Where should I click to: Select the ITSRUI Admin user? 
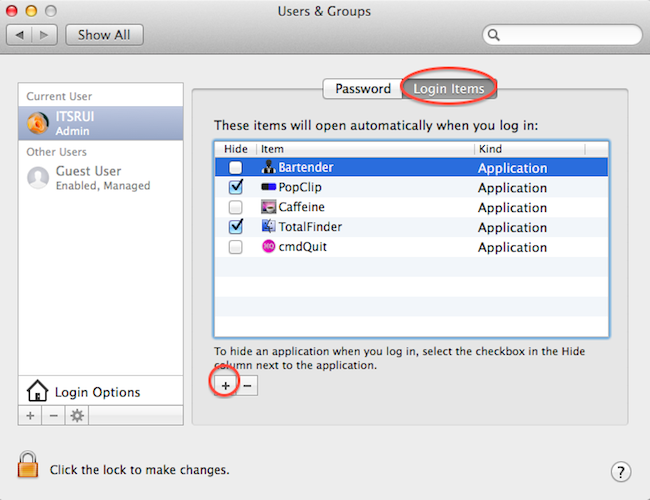[101, 123]
